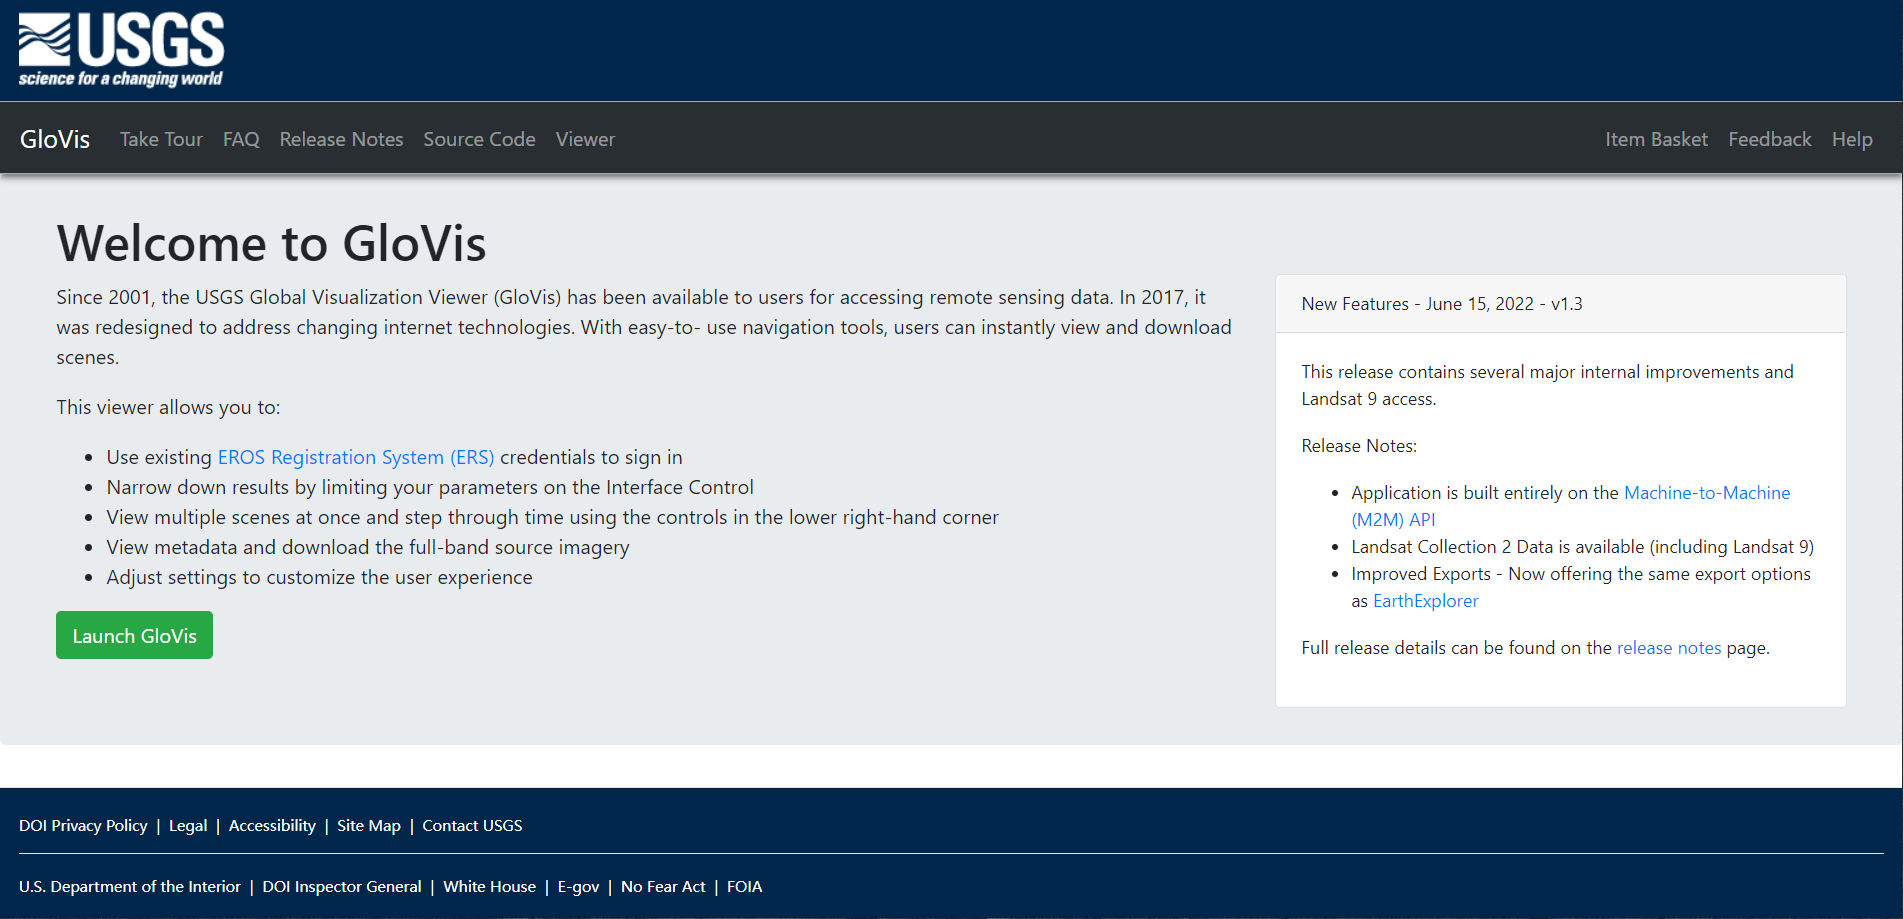Click 'View multiple scenes at once' bullet text

(552, 517)
